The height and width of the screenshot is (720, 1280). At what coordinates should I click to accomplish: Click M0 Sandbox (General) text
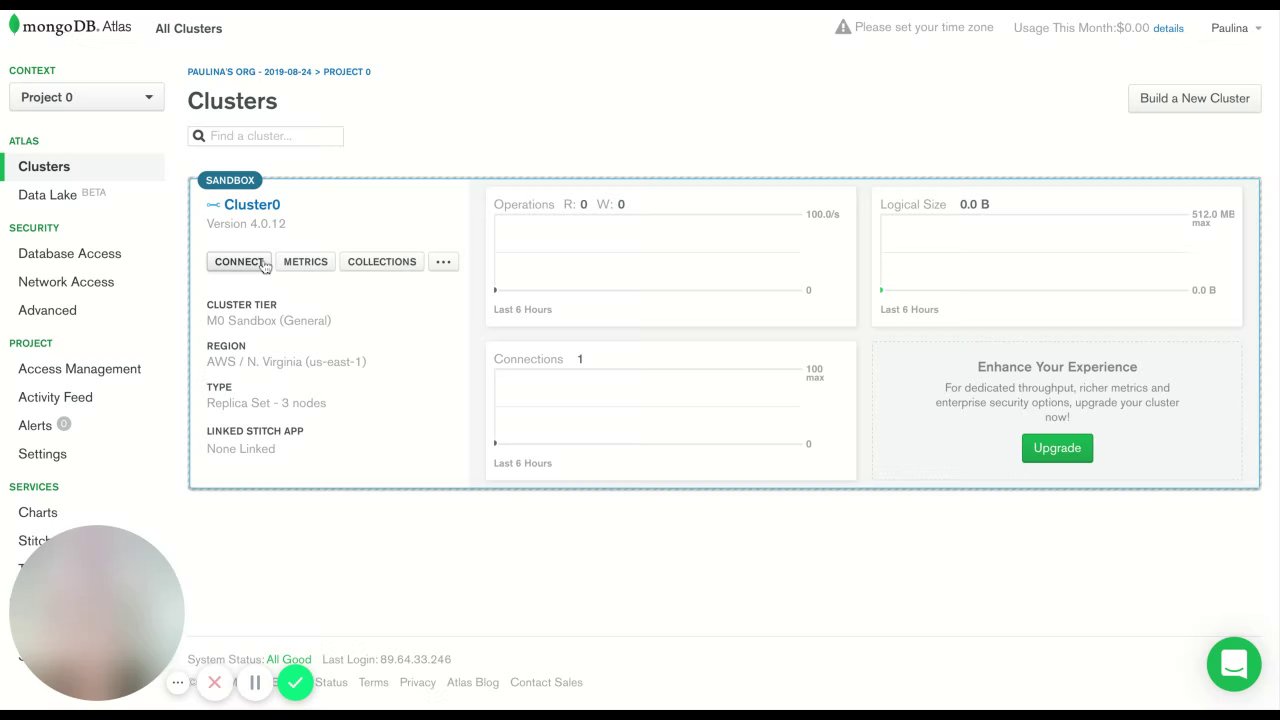268,321
